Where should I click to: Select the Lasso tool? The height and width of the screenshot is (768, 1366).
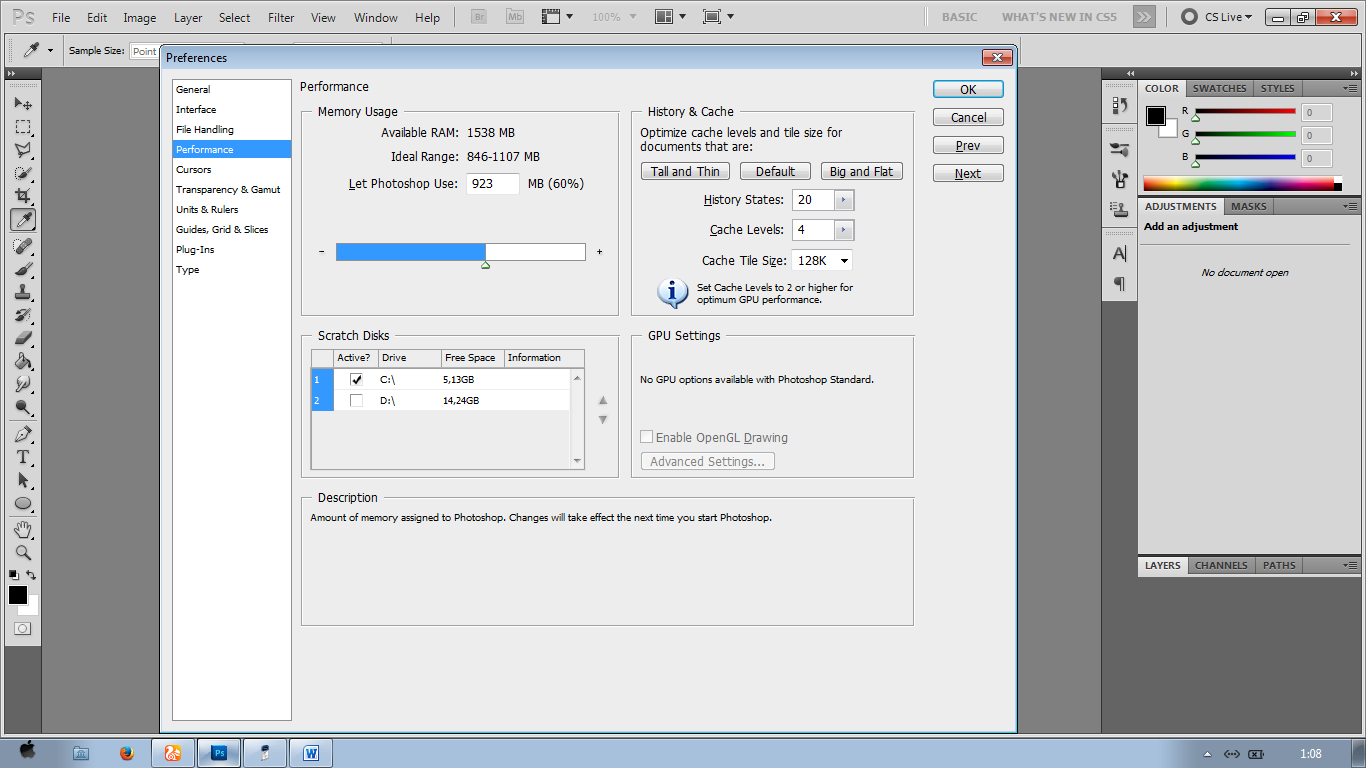(23, 150)
